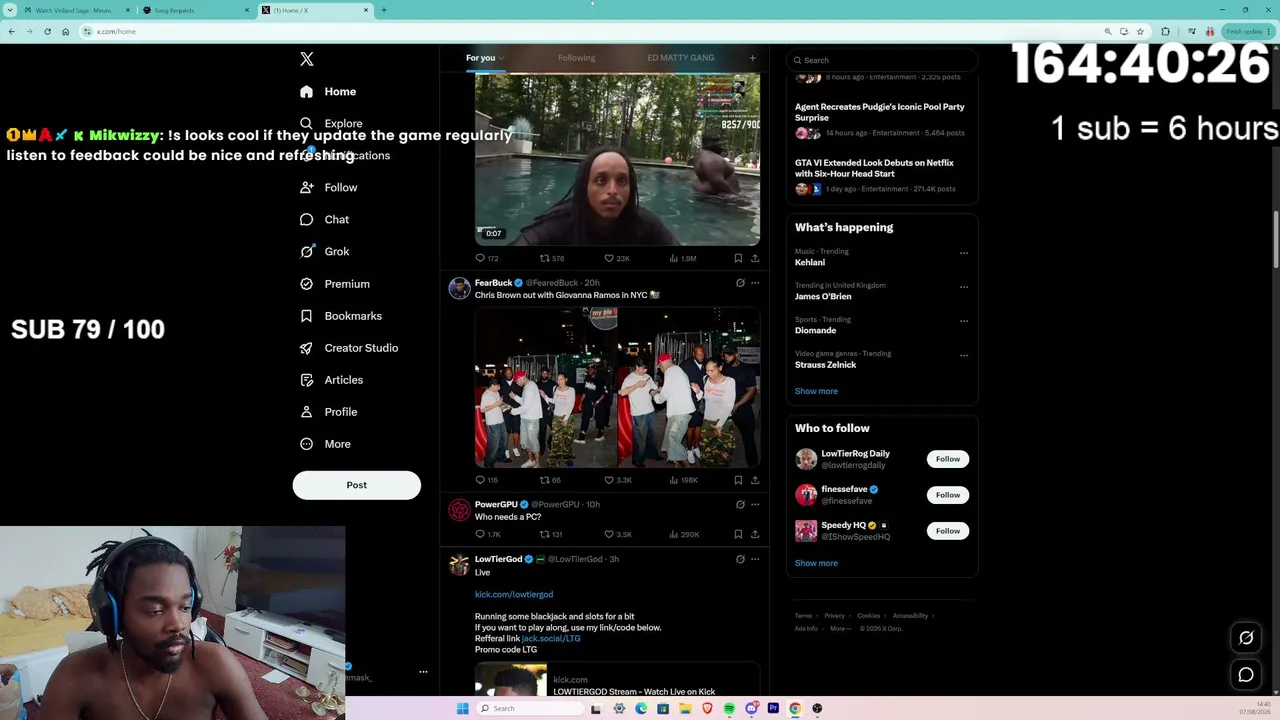The width and height of the screenshot is (1280, 720).
Task: Open Creator Studio
Action: pyautogui.click(x=348, y=347)
